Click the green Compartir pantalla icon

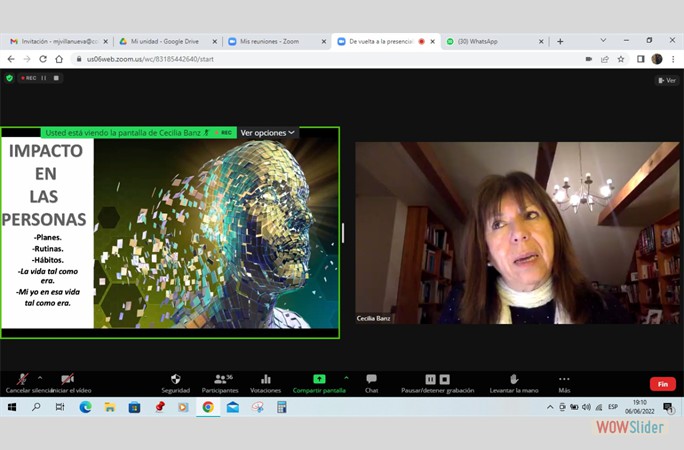pyautogui.click(x=319, y=379)
